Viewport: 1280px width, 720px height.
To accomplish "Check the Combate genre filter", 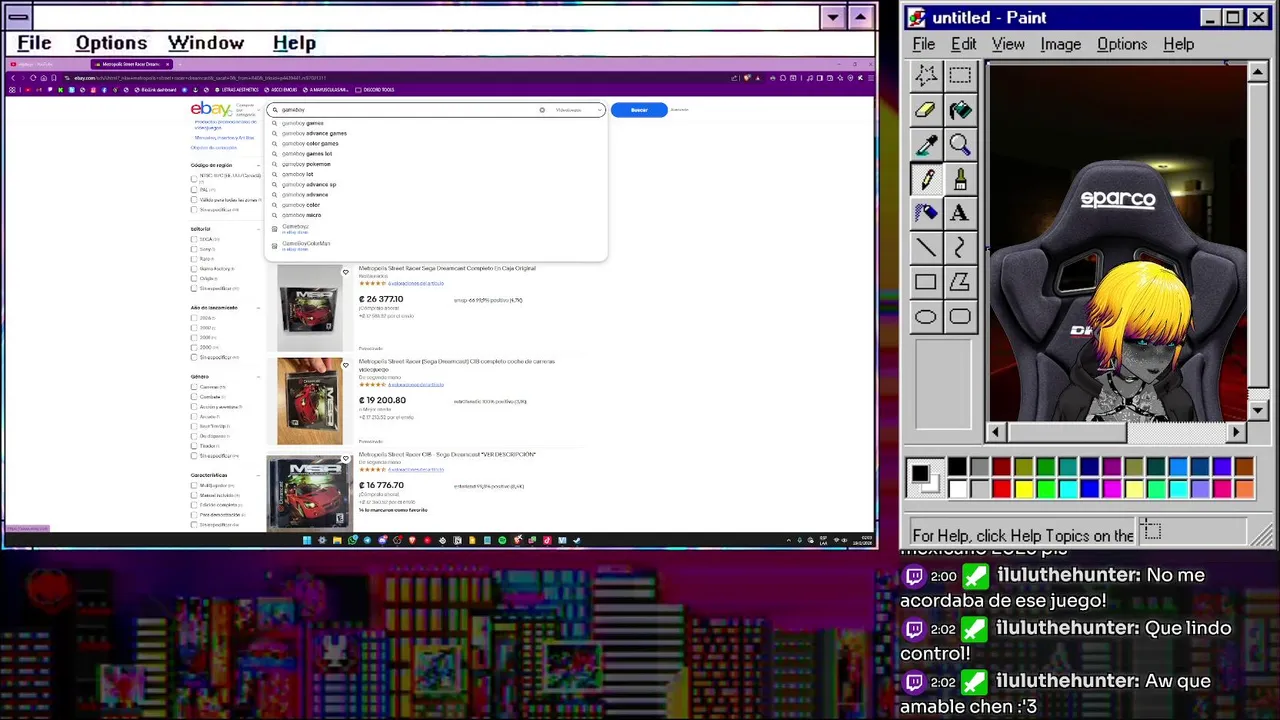I will click(x=194, y=397).
